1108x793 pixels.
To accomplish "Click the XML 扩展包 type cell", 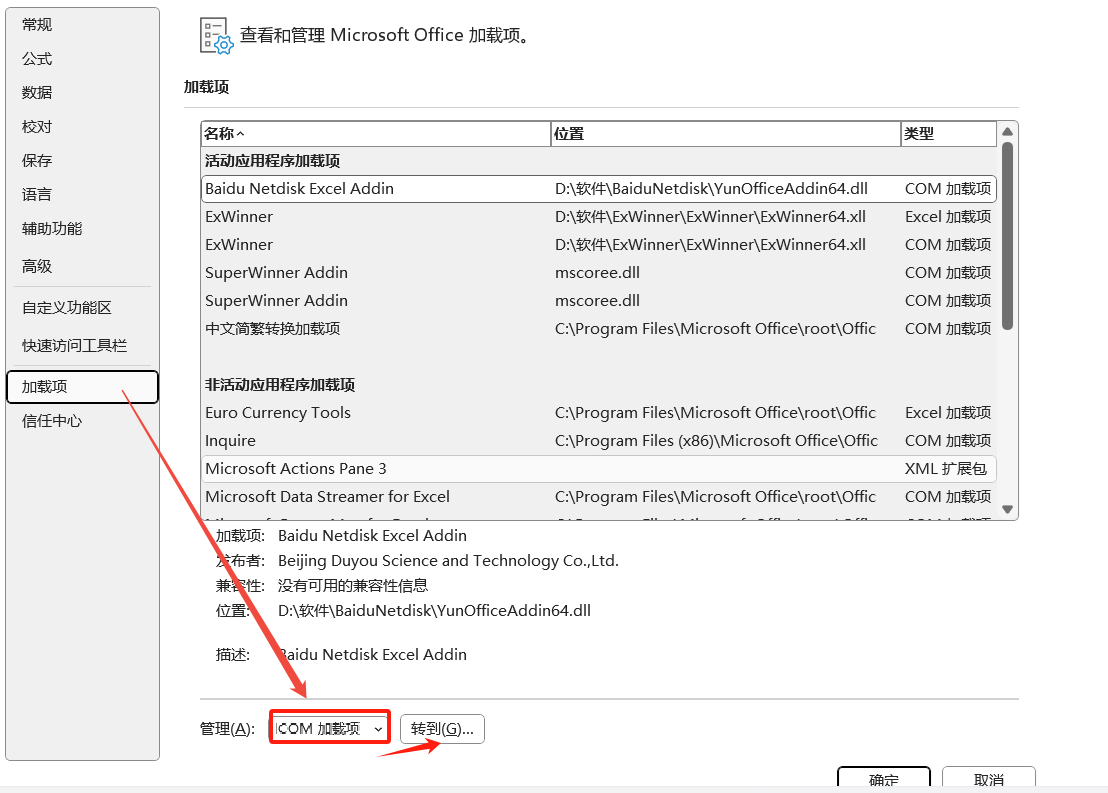I will pyautogui.click(x=945, y=469).
